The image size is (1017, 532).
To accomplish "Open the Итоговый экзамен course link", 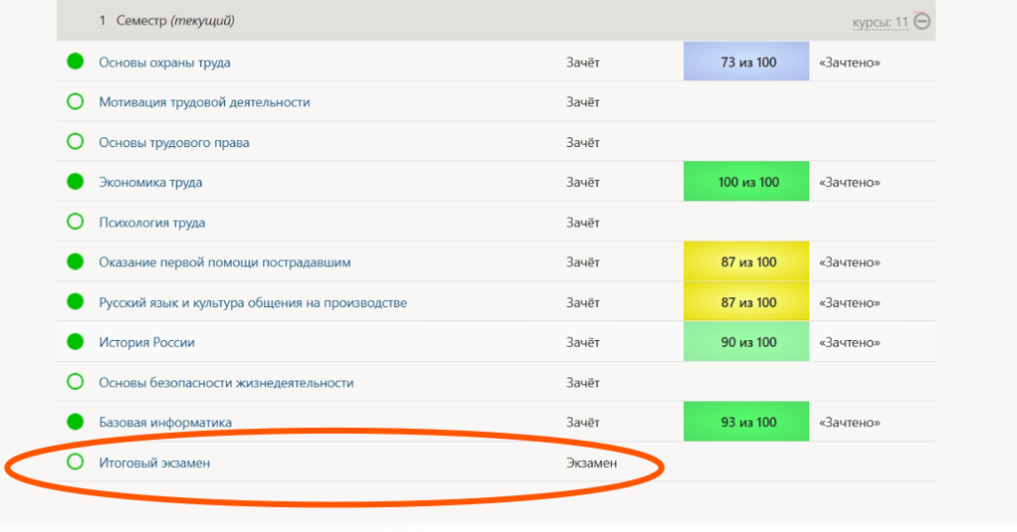I will coord(154,463).
